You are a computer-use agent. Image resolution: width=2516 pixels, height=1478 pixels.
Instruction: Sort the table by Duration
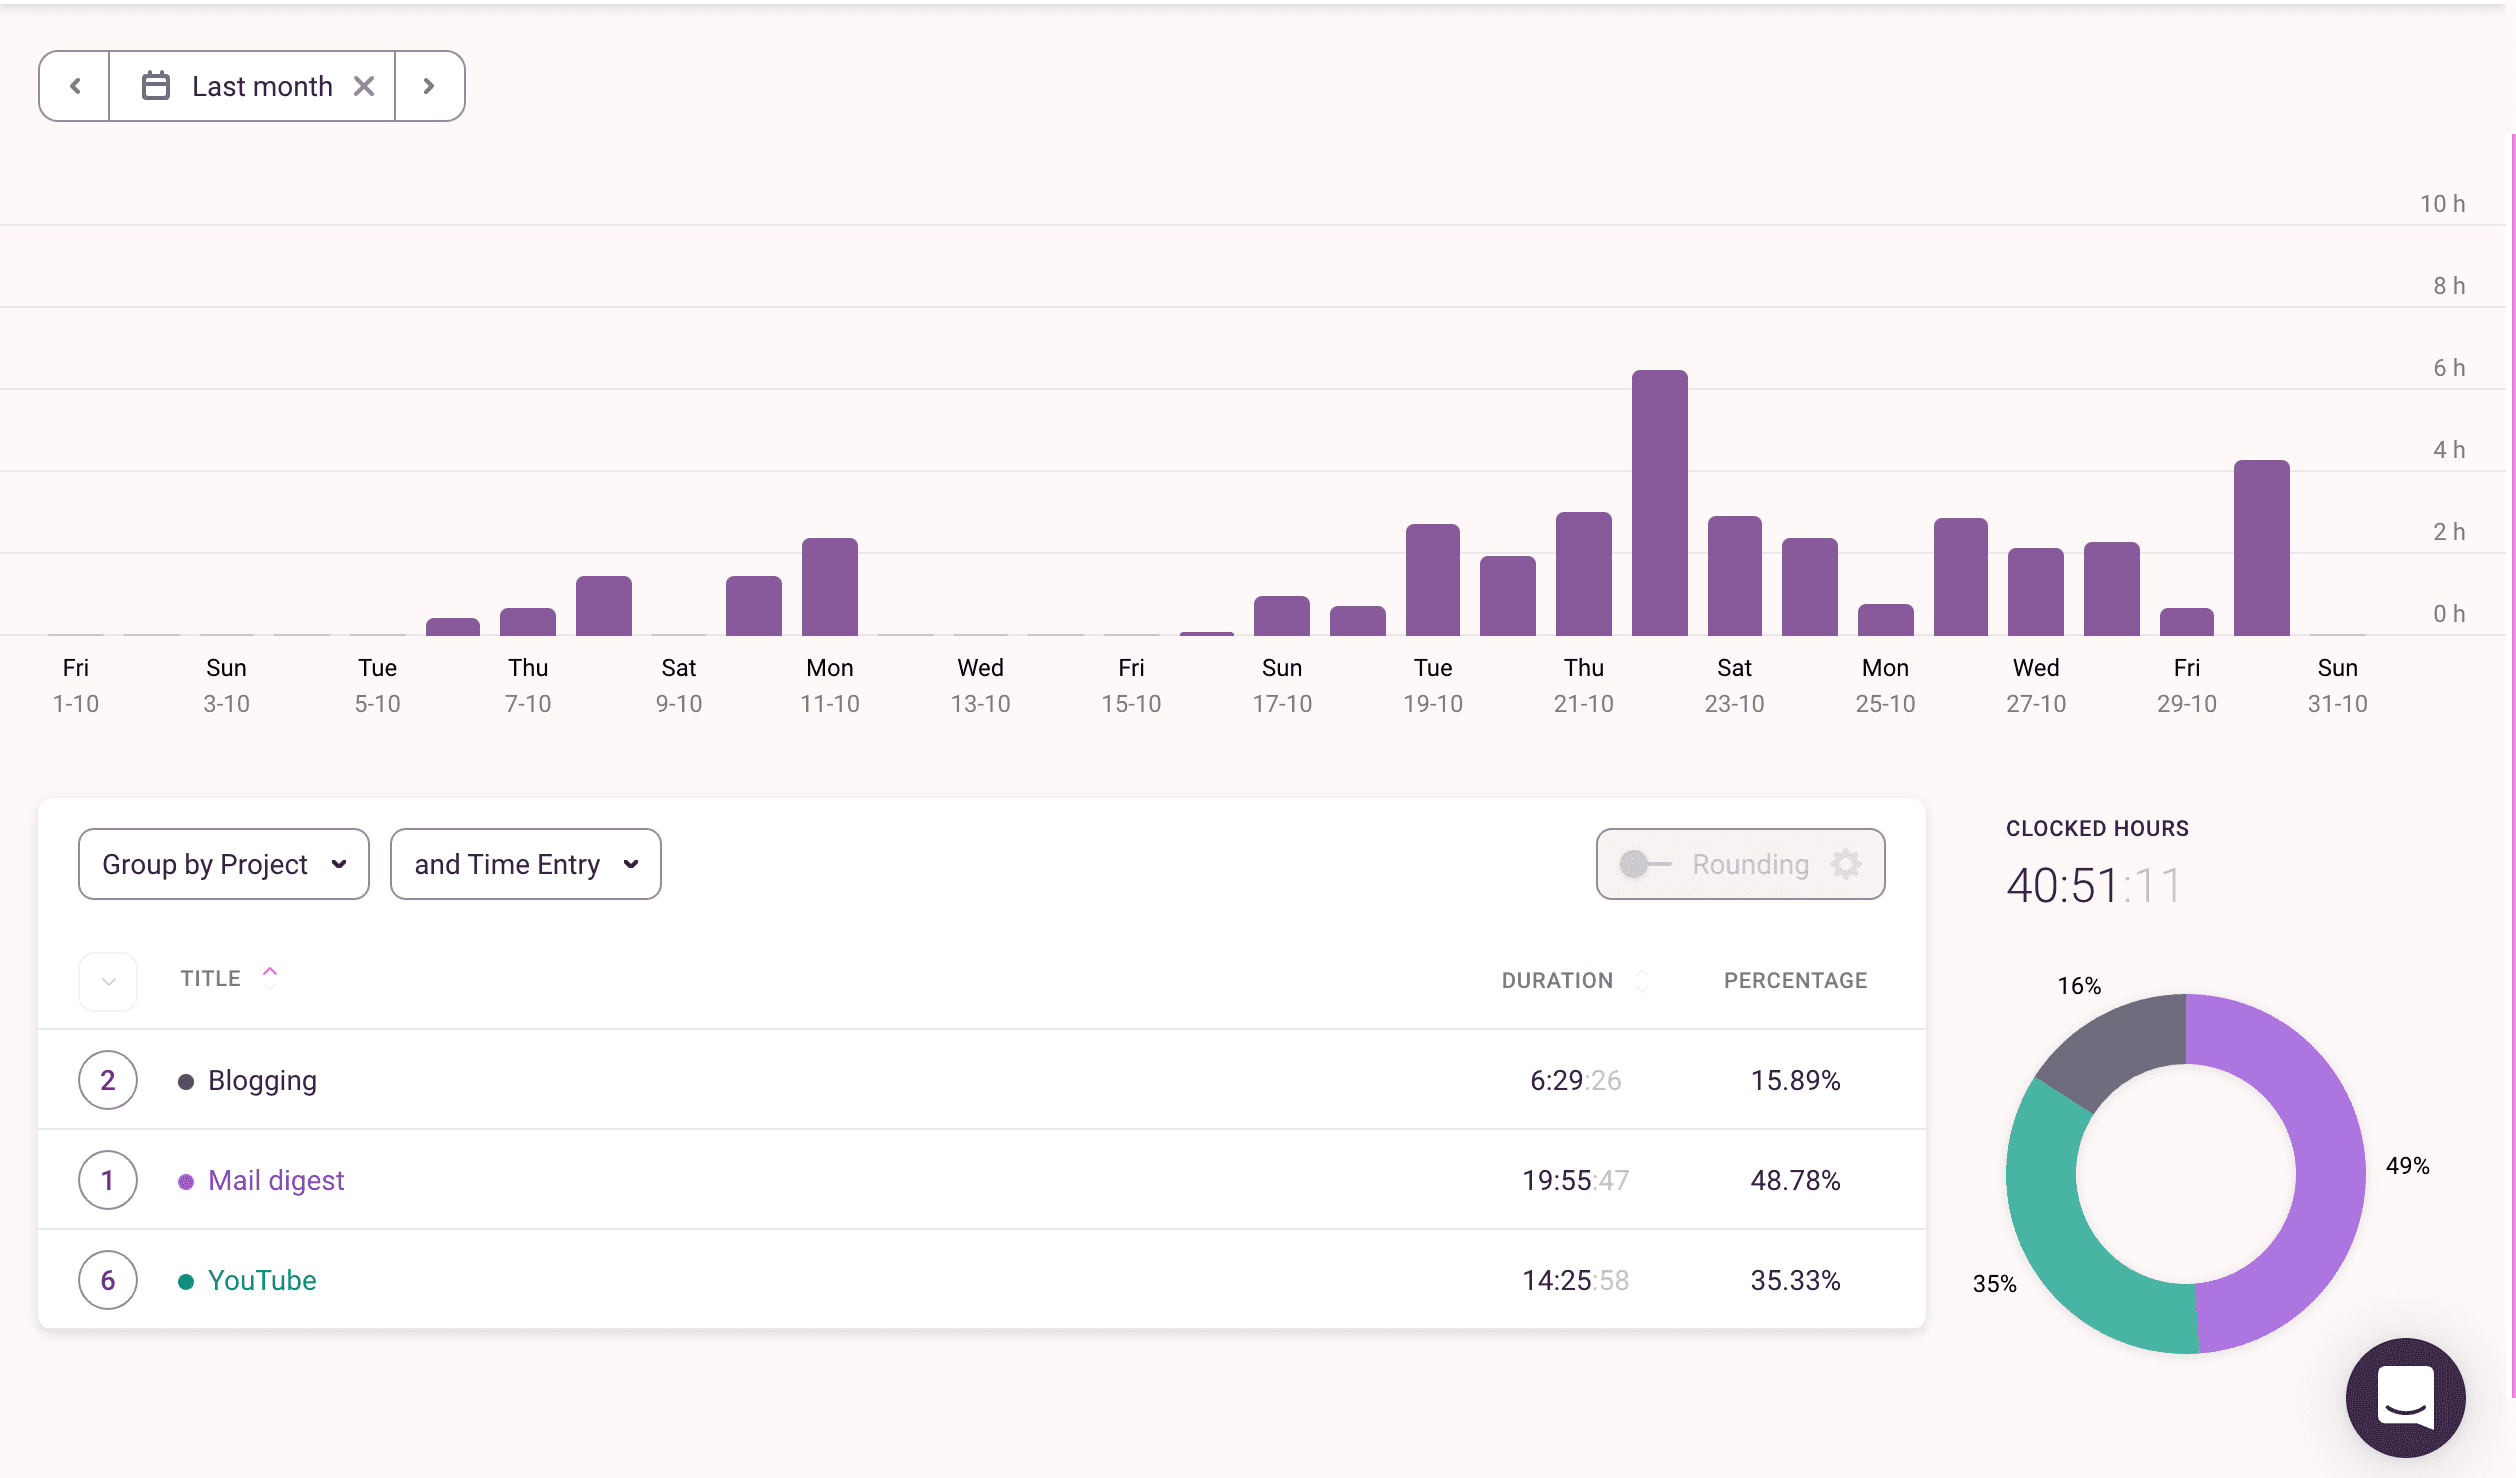click(x=1640, y=981)
